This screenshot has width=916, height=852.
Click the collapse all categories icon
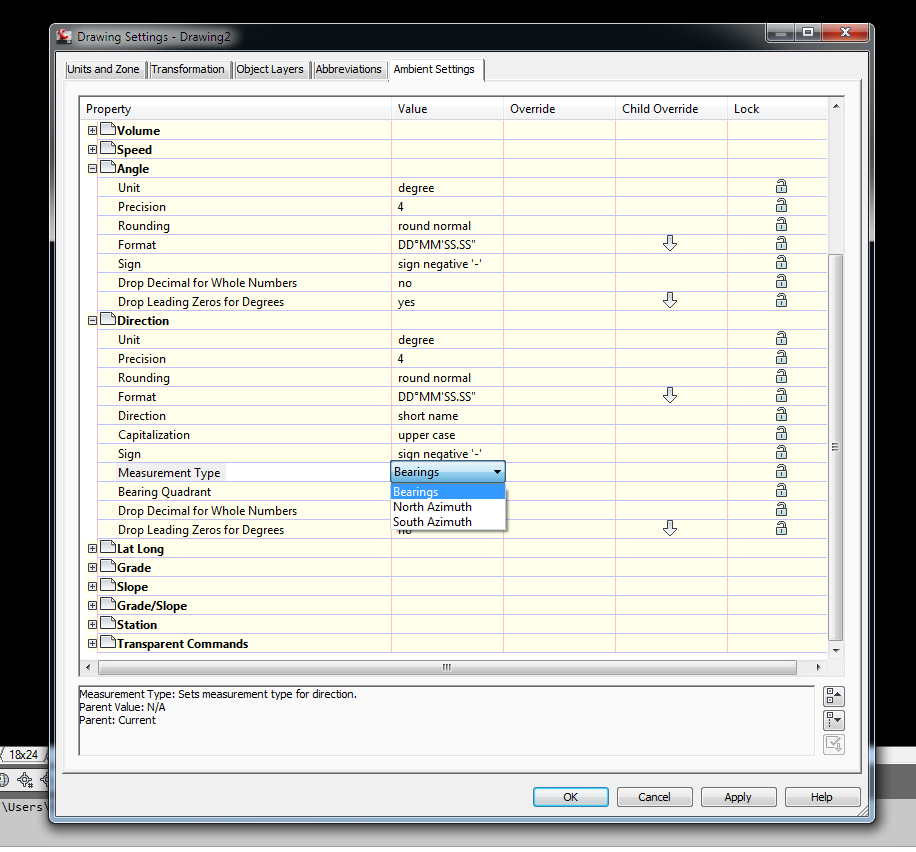(834, 696)
